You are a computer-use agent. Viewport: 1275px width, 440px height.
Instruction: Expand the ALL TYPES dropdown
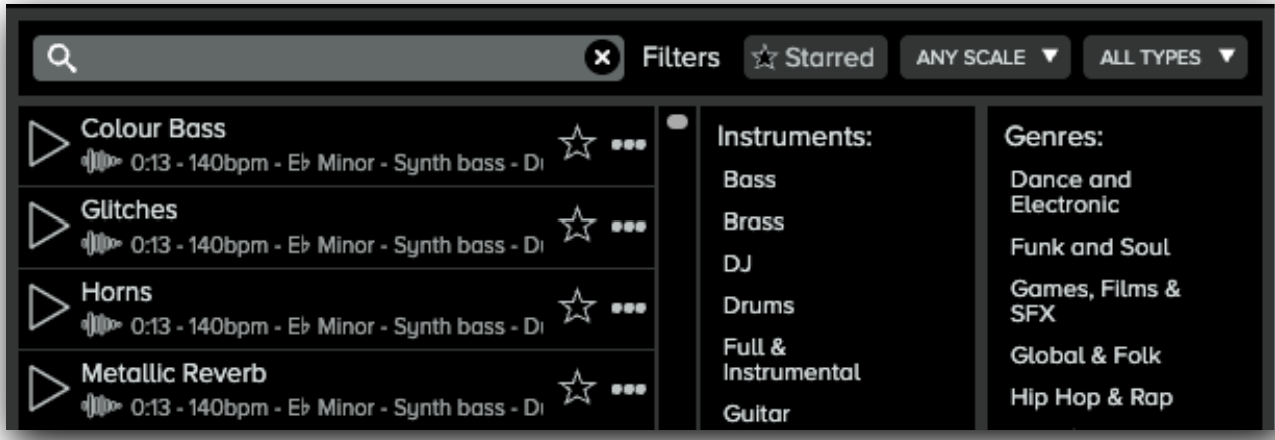(1166, 58)
